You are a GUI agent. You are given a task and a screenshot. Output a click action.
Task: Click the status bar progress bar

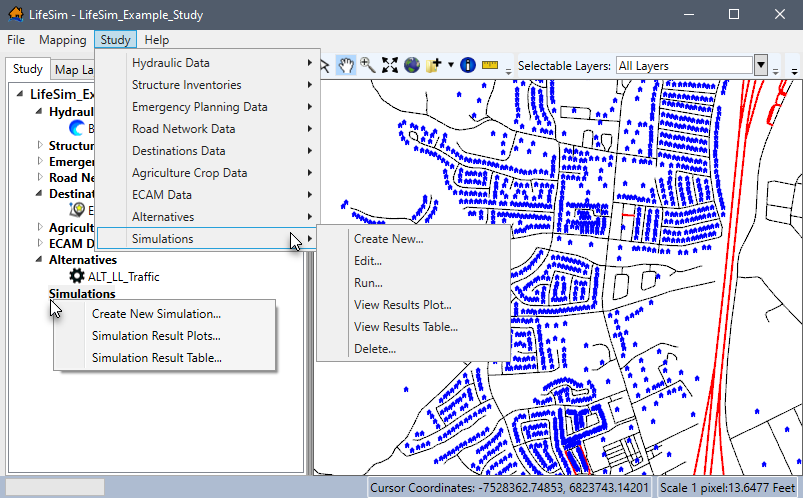54,487
